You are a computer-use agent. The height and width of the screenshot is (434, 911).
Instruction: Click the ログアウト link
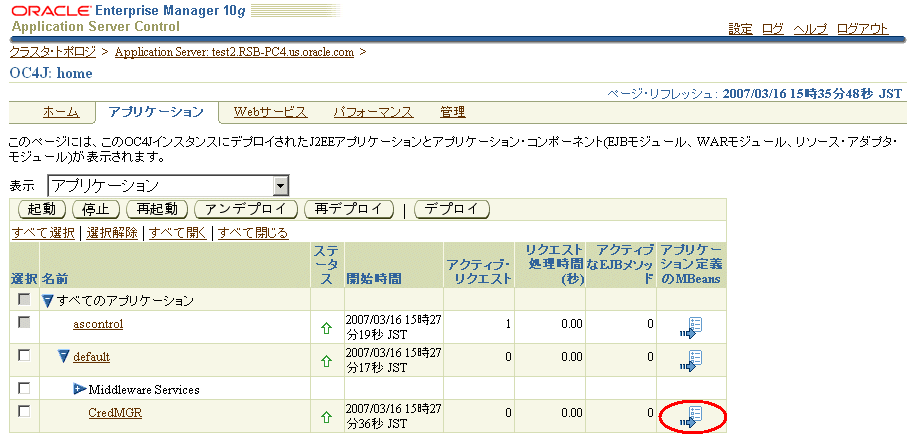(x=863, y=29)
